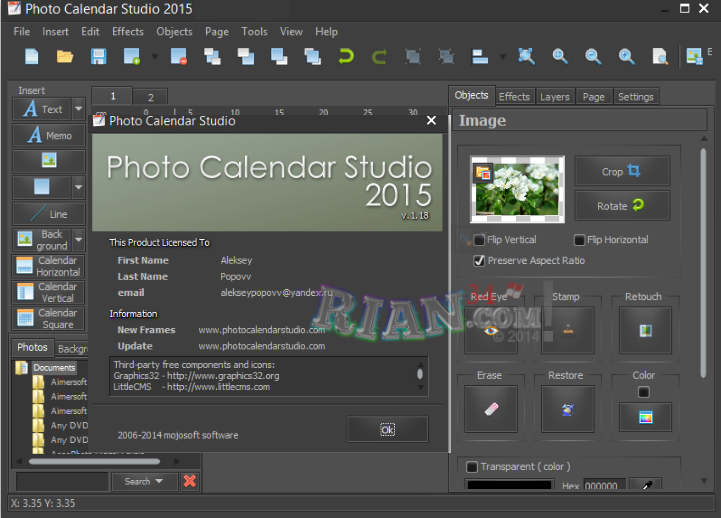Switch to the Photos tab
Viewport: 721px width, 518px height.
pos(32,347)
